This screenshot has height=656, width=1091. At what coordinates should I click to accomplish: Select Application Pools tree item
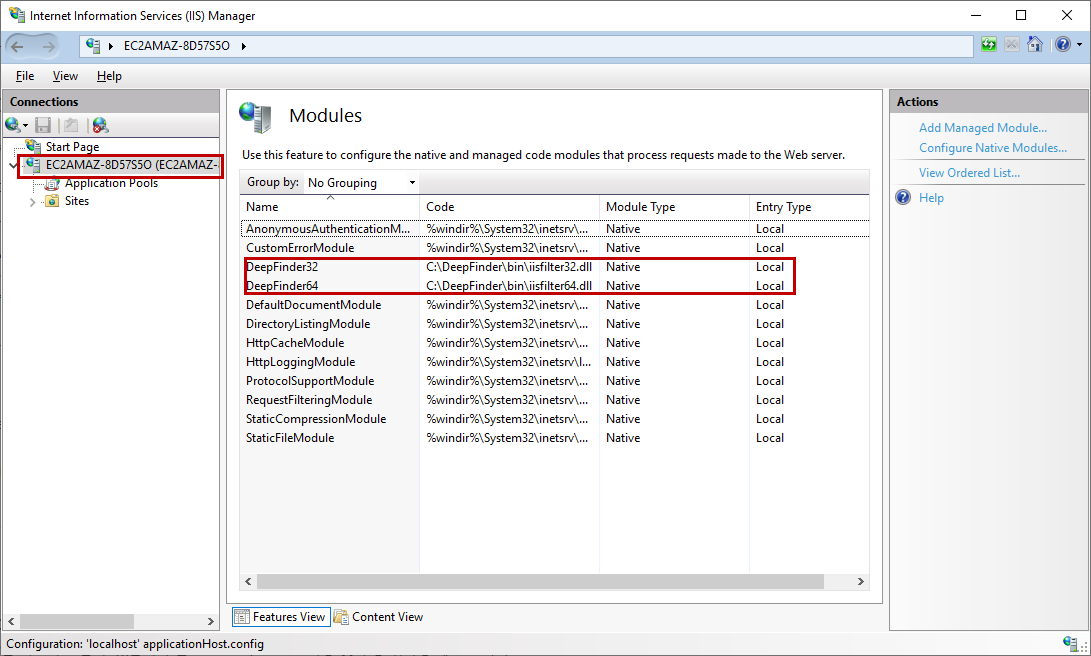click(111, 183)
